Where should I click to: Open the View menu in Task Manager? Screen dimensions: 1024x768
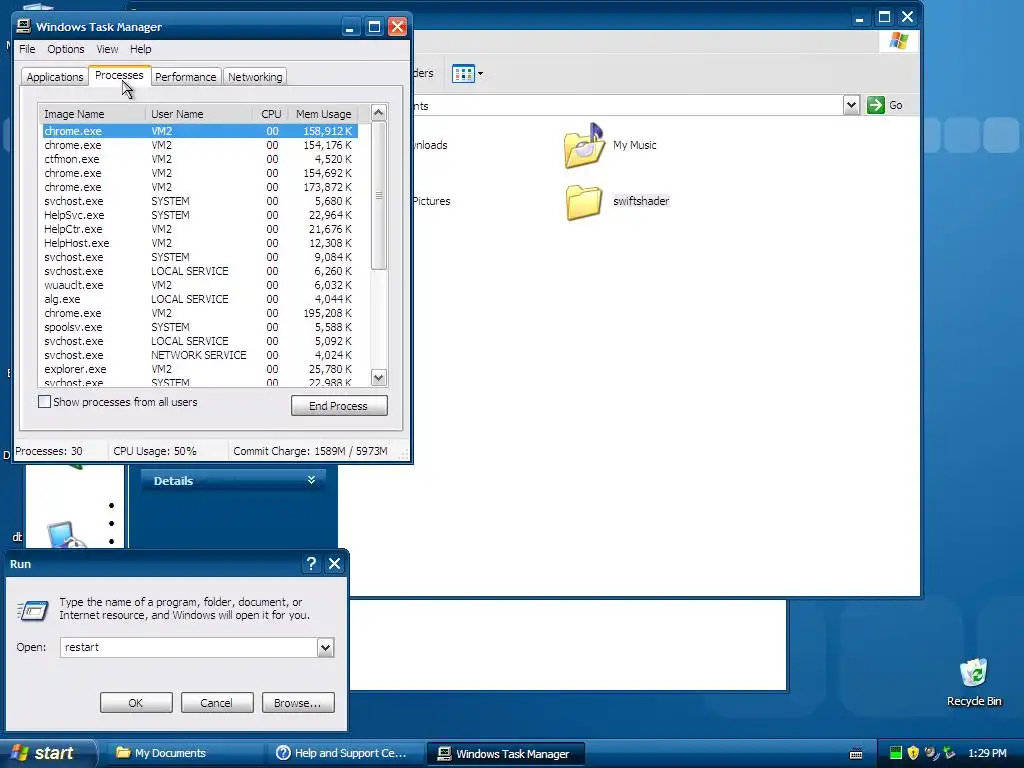[107, 49]
